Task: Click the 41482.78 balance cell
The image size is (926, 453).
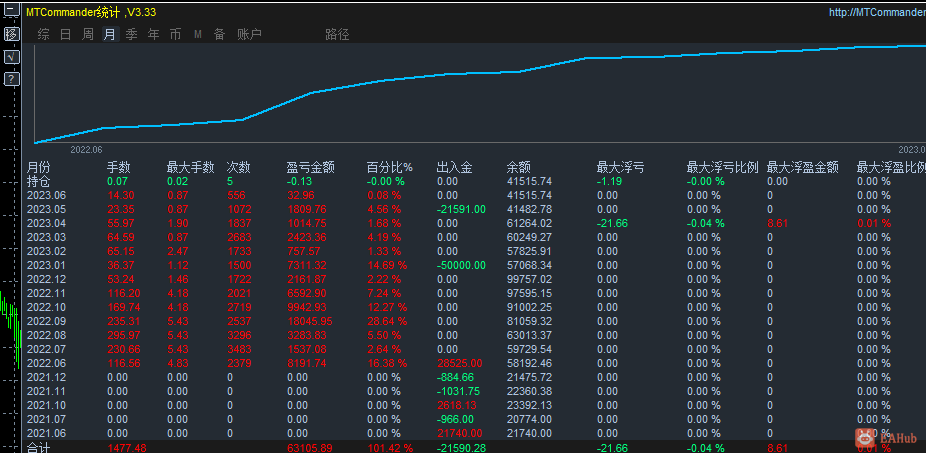Action: (x=529, y=210)
